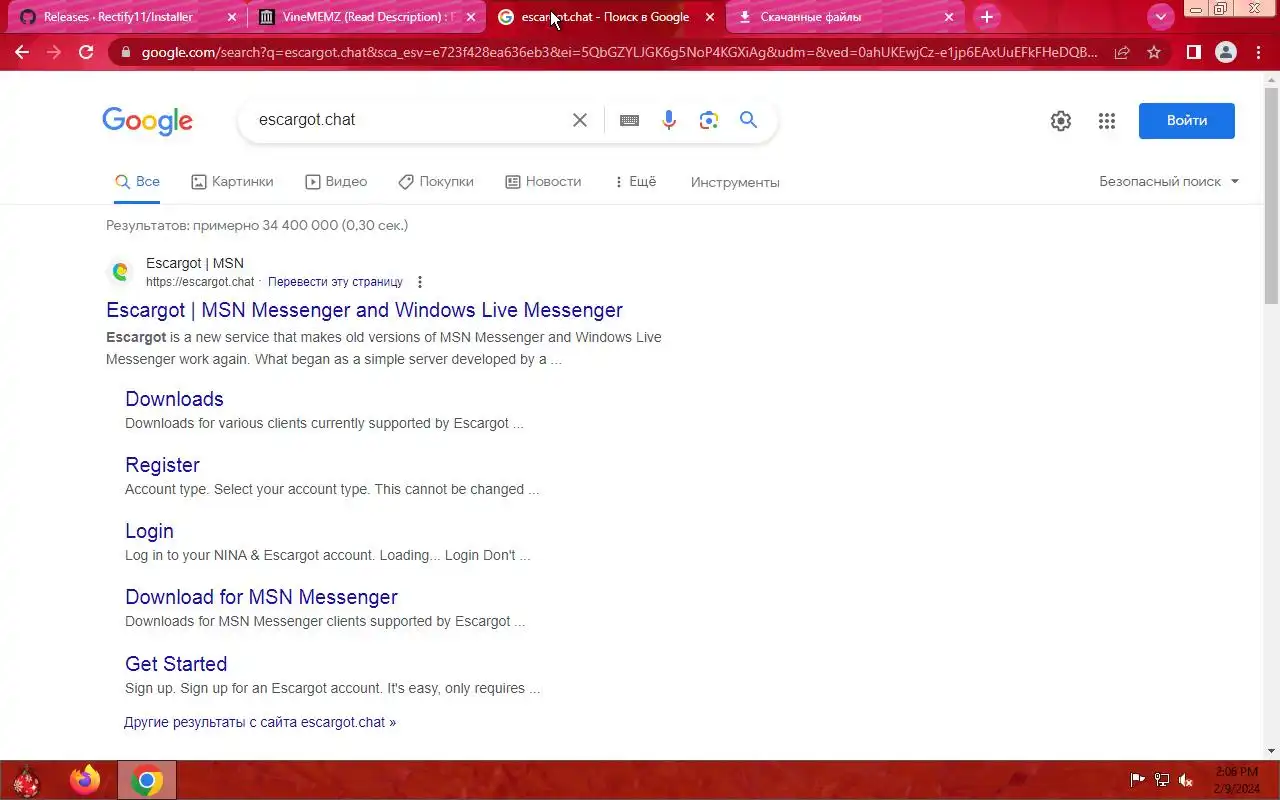
Task: Close the VineMEMZ tab
Action: tap(471, 17)
